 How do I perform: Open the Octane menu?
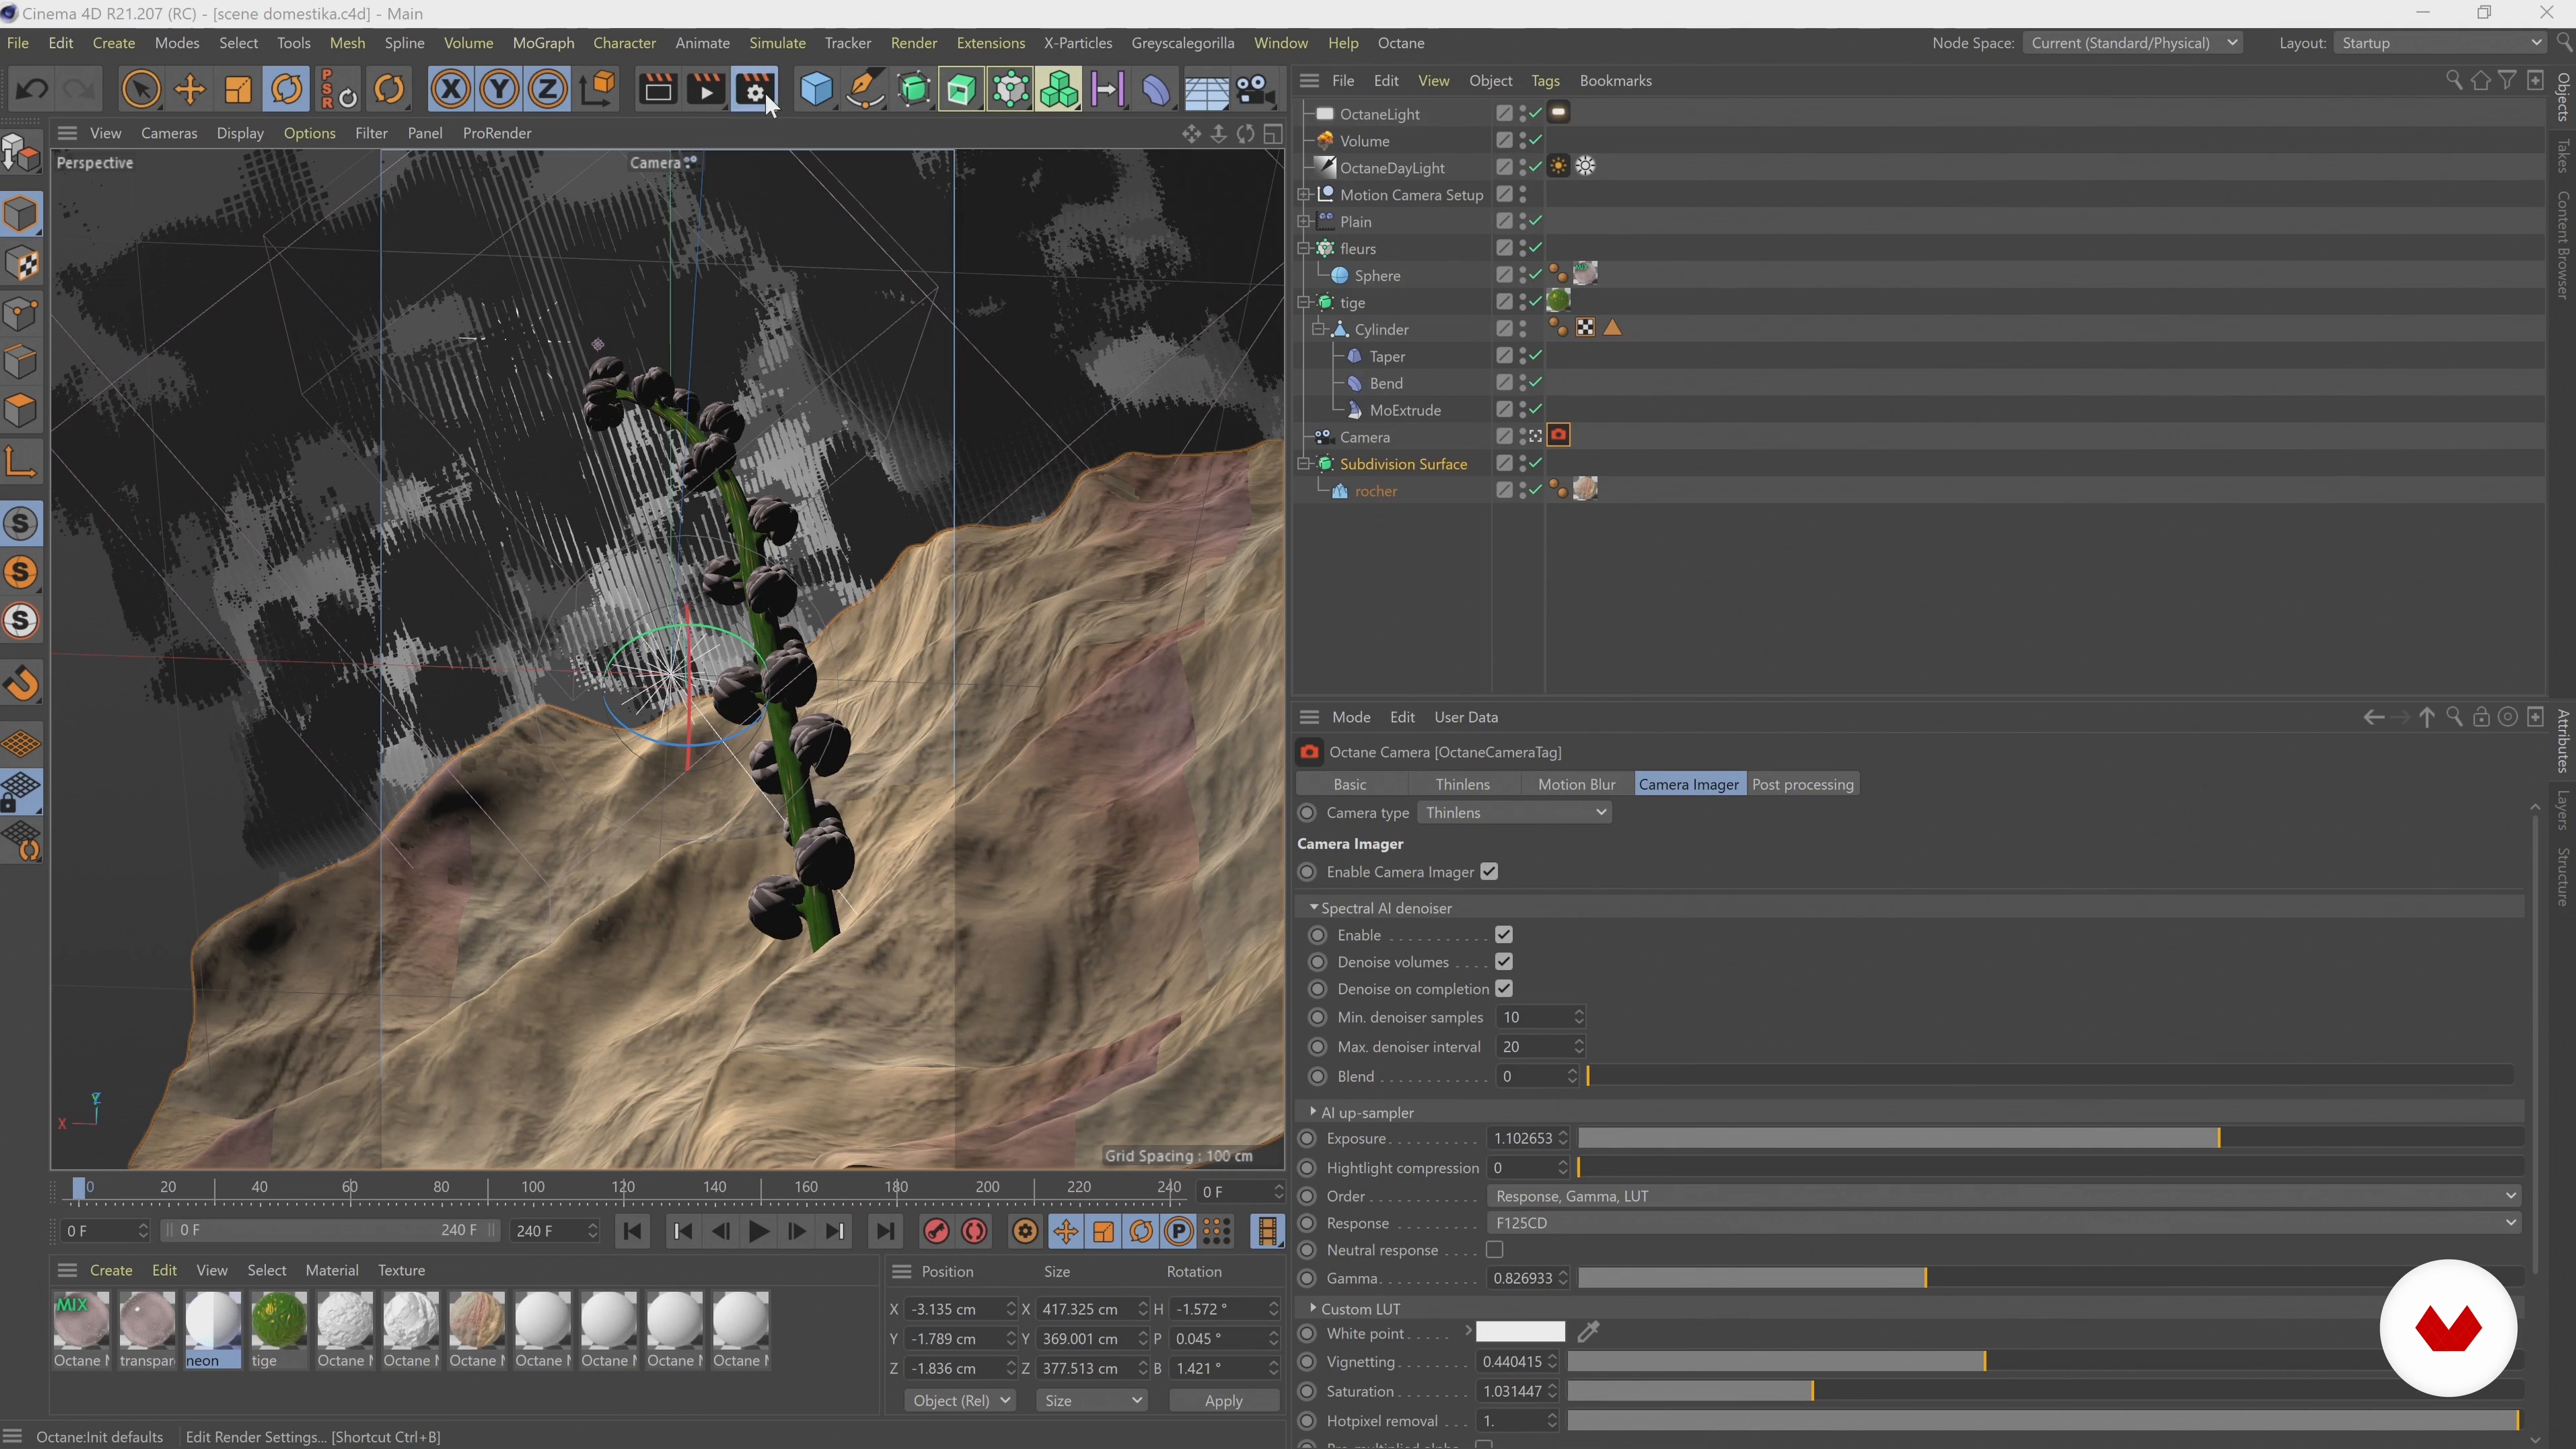tap(1400, 43)
